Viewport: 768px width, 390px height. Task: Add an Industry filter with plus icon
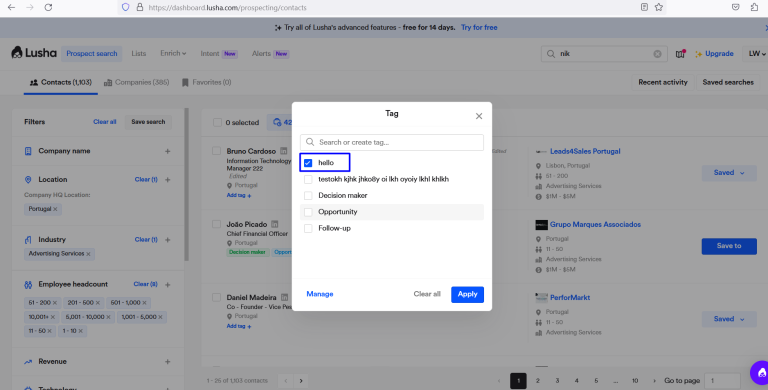(168, 240)
